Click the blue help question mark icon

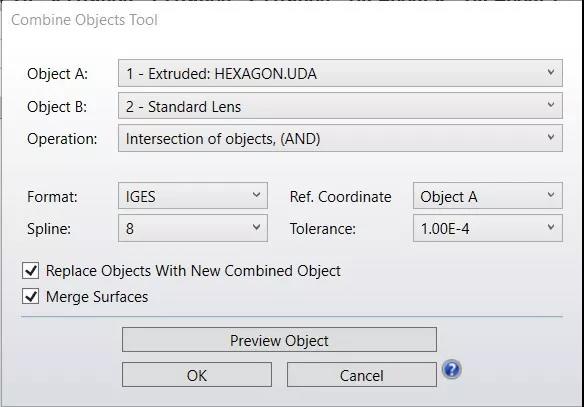[x=452, y=370]
